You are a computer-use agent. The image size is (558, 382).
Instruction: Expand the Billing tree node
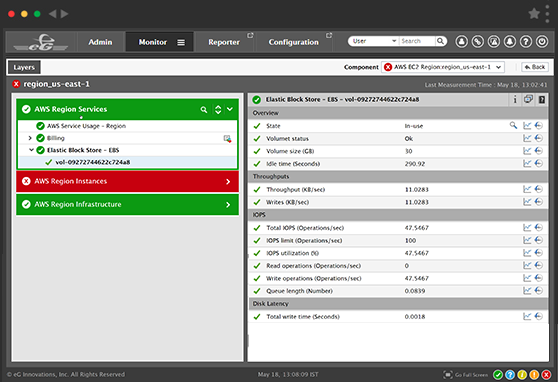(30, 138)
